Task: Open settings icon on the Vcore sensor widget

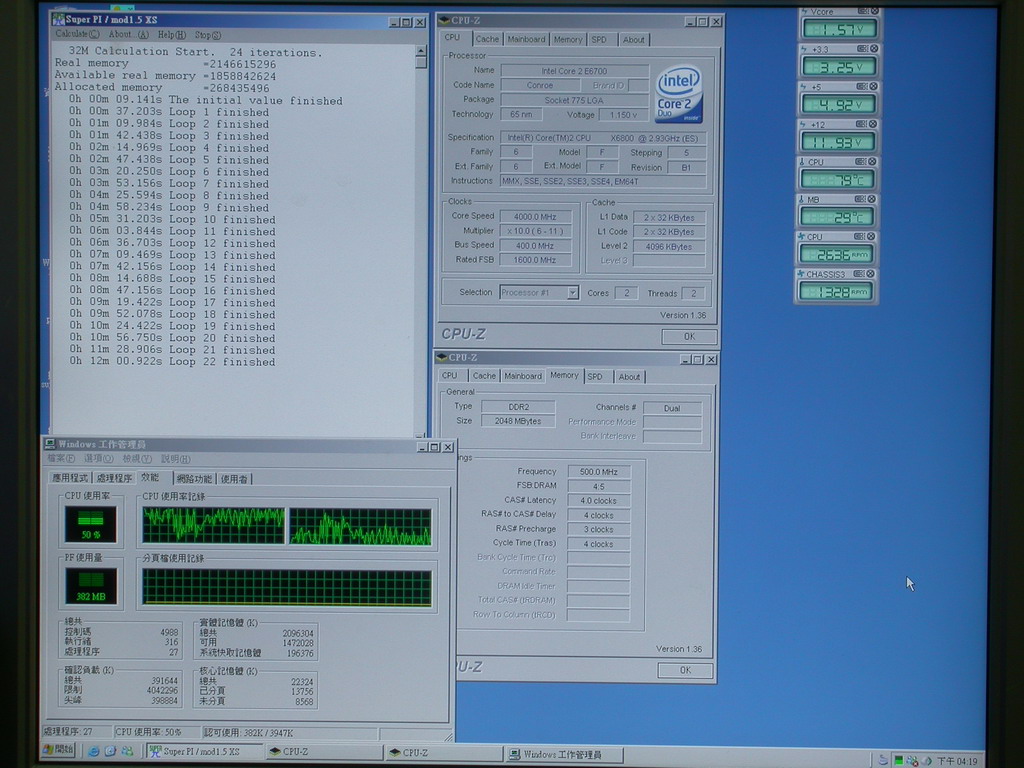Action: pos(863,11)
